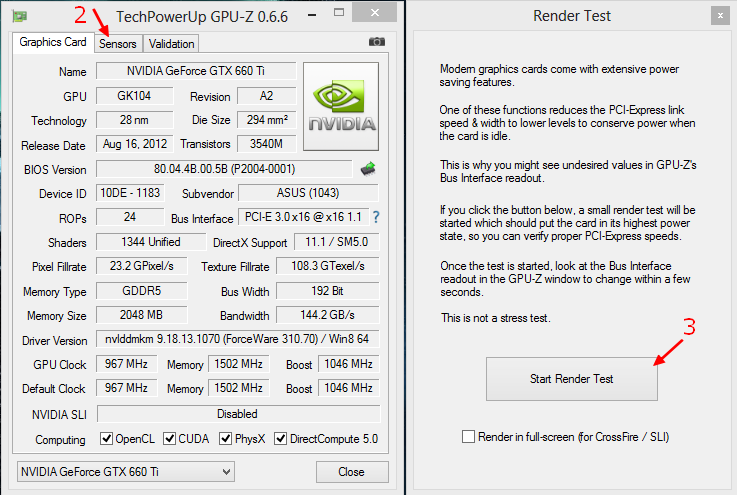
Task: Click the Die Size value 294 mm²
Action: (x=267, y=120)
